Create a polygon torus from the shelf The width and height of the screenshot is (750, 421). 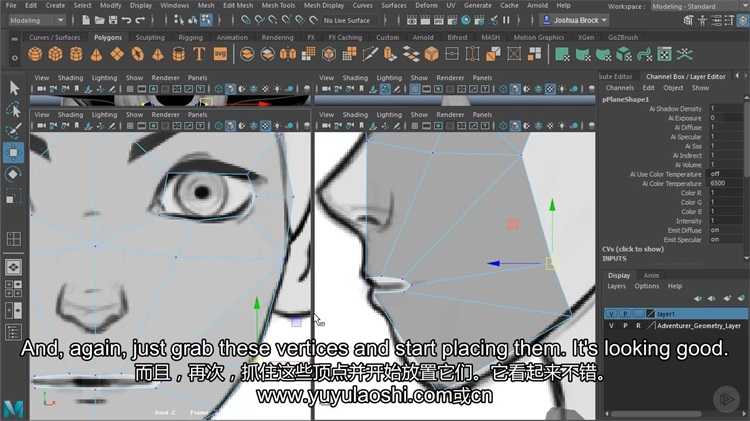pyautogui.click(x=138, y=55)
